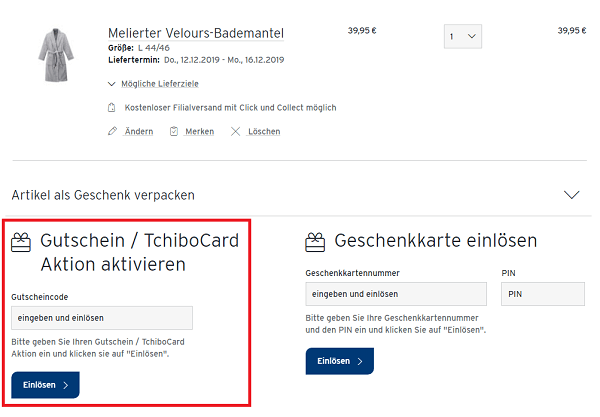Image resolution: width=600 pixels, height=417 pixels.
Task: Click the Gutschein gift icon
Action: pos(22,242)
